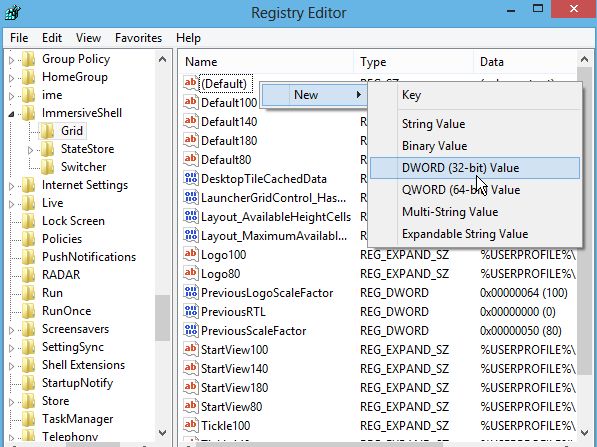Screen dimensions: 597x447
Task: Click the StartView100 string value icon
Action: pos(190,349)
